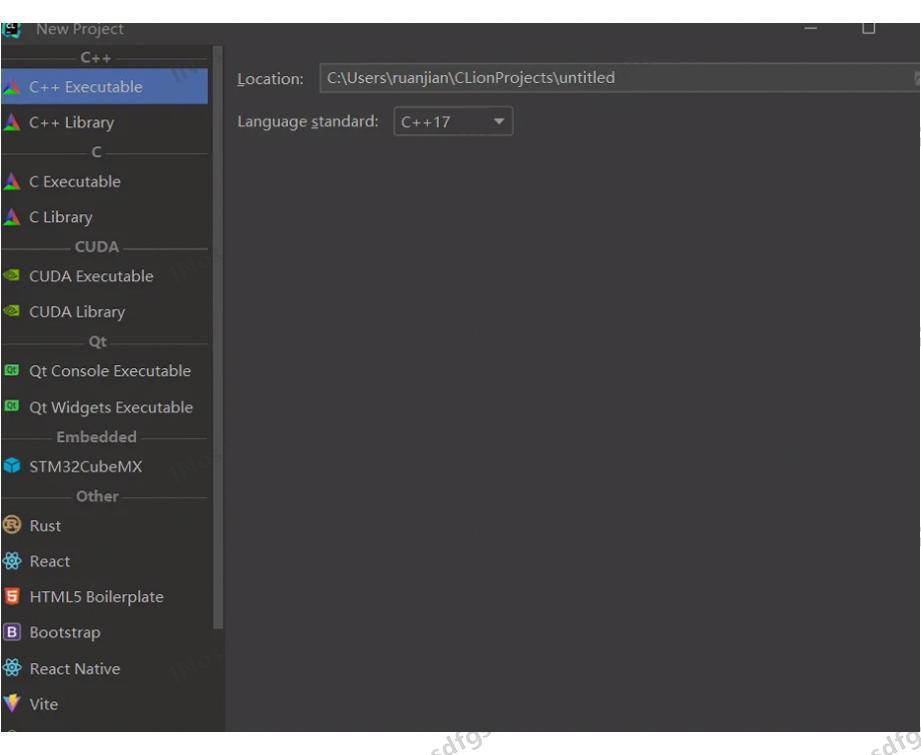921x755 pixels.
Task: Select HTML5 Boilerplate project type
Action: [105, 597]
